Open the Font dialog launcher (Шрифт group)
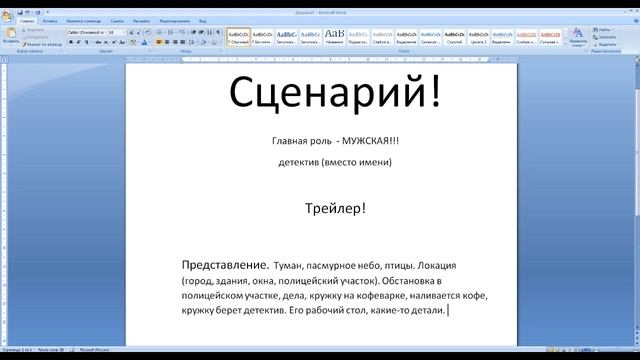Viewport: 640px width, 360px height. pyautogui.click(x=149, y=51)
